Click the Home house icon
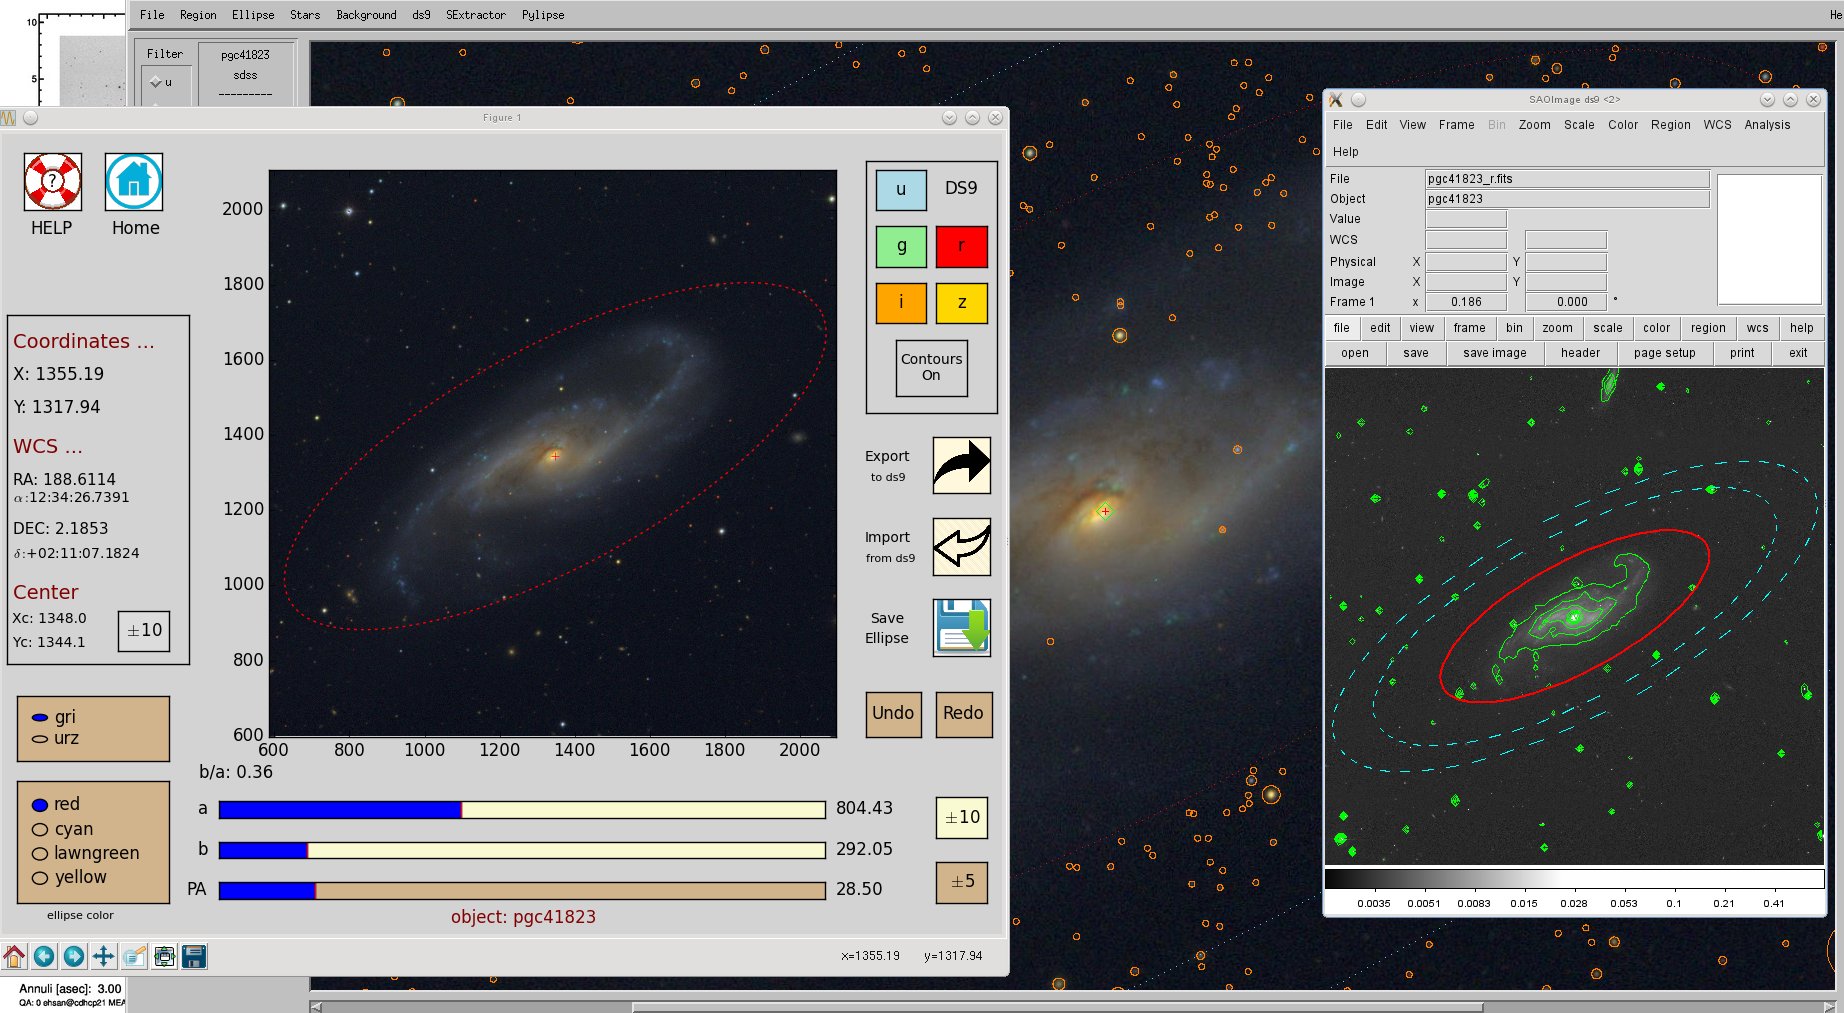The width and height of the screenshot is (1844, 1013). 134,182
